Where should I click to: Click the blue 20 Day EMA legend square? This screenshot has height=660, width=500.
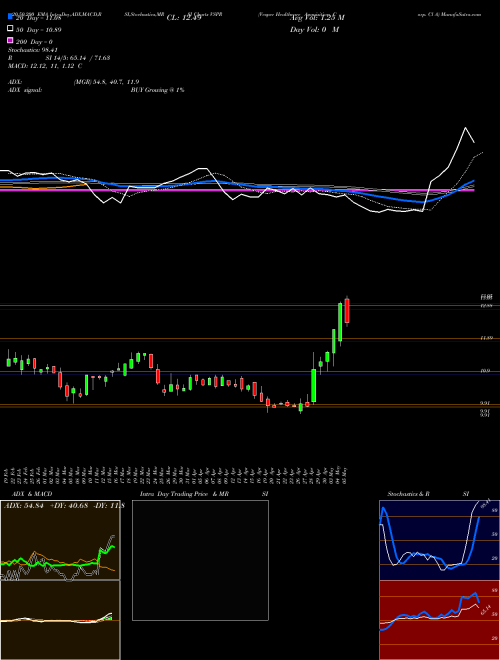pyautogui.click(x=10, y=17)
